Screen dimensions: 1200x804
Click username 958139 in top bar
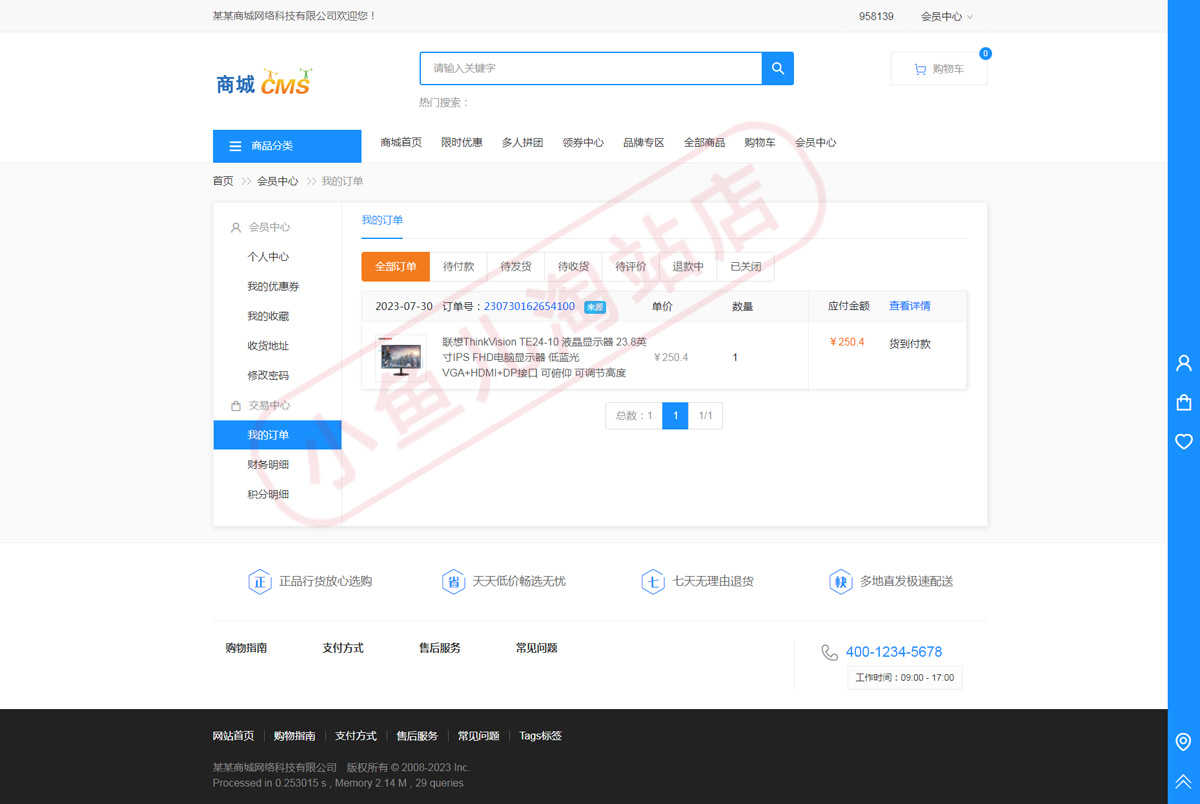[x=876, y=16]
